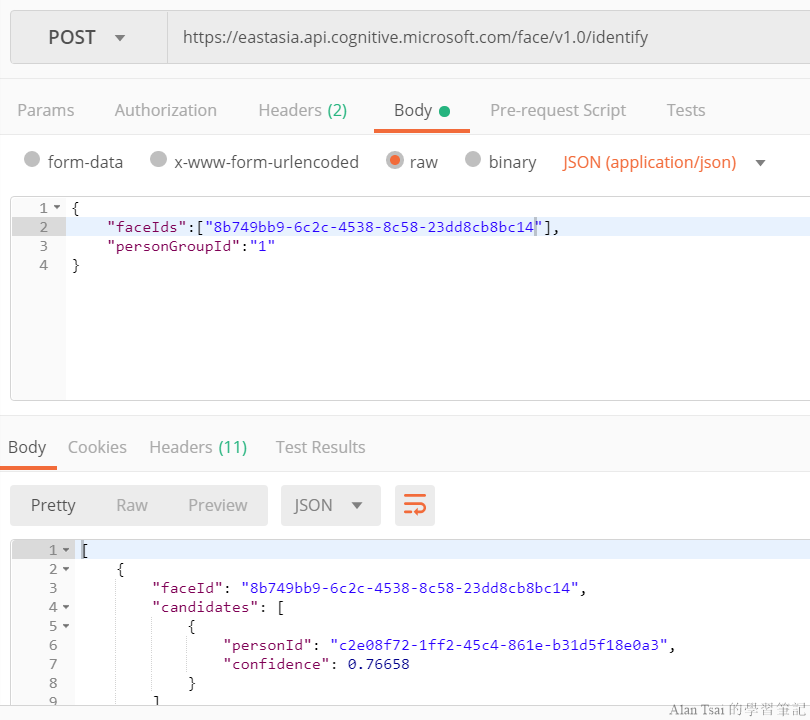Select x-www-form-urlencoded body type
This screenshot has height=720, width=810.
[x=158, y=160]
